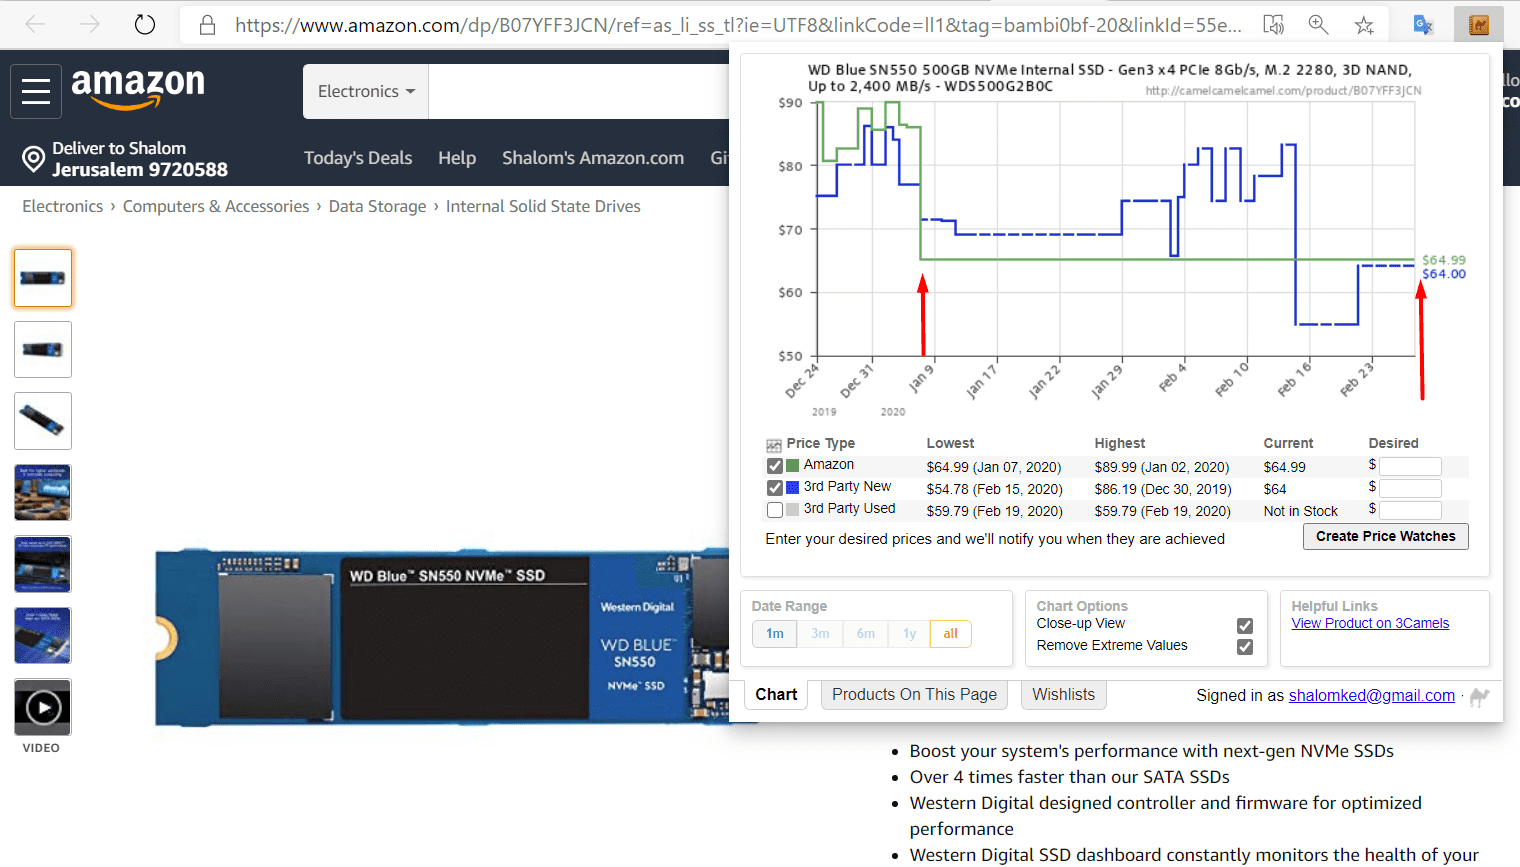This screenshot has height=867, width=1520.
Task: Enable the 3rd Party Used checkbox
Action: (775, 510)
